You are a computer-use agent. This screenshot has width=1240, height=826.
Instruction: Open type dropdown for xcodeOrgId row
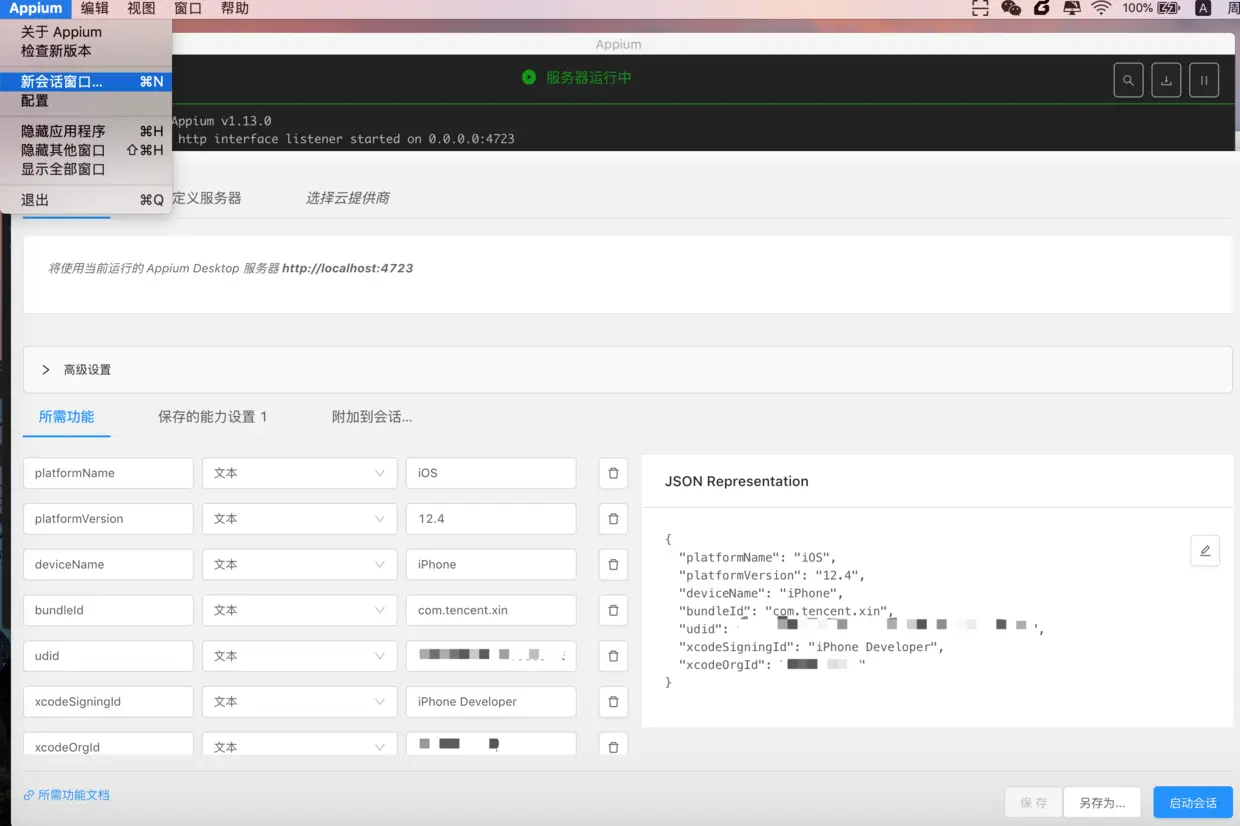(300, 746)
